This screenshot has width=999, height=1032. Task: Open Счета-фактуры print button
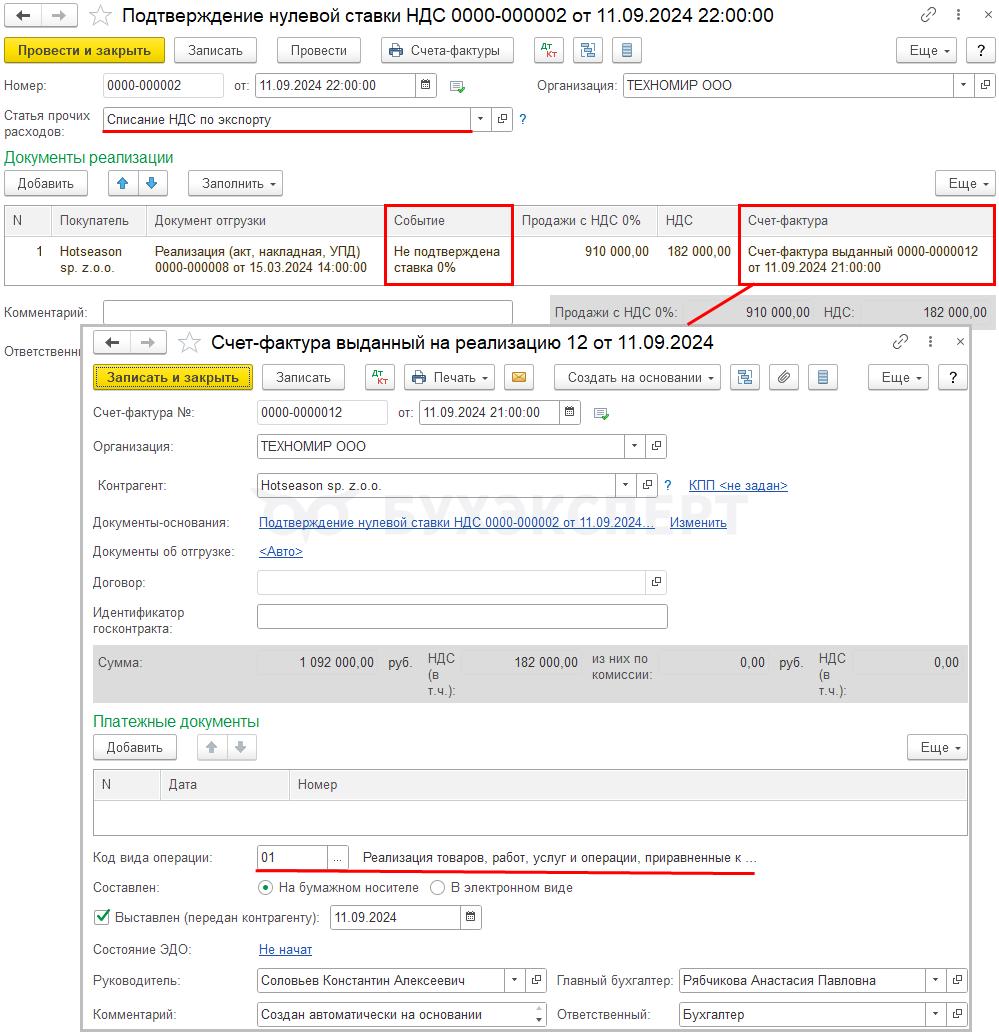pyautogui.click(x=447, y=50)
